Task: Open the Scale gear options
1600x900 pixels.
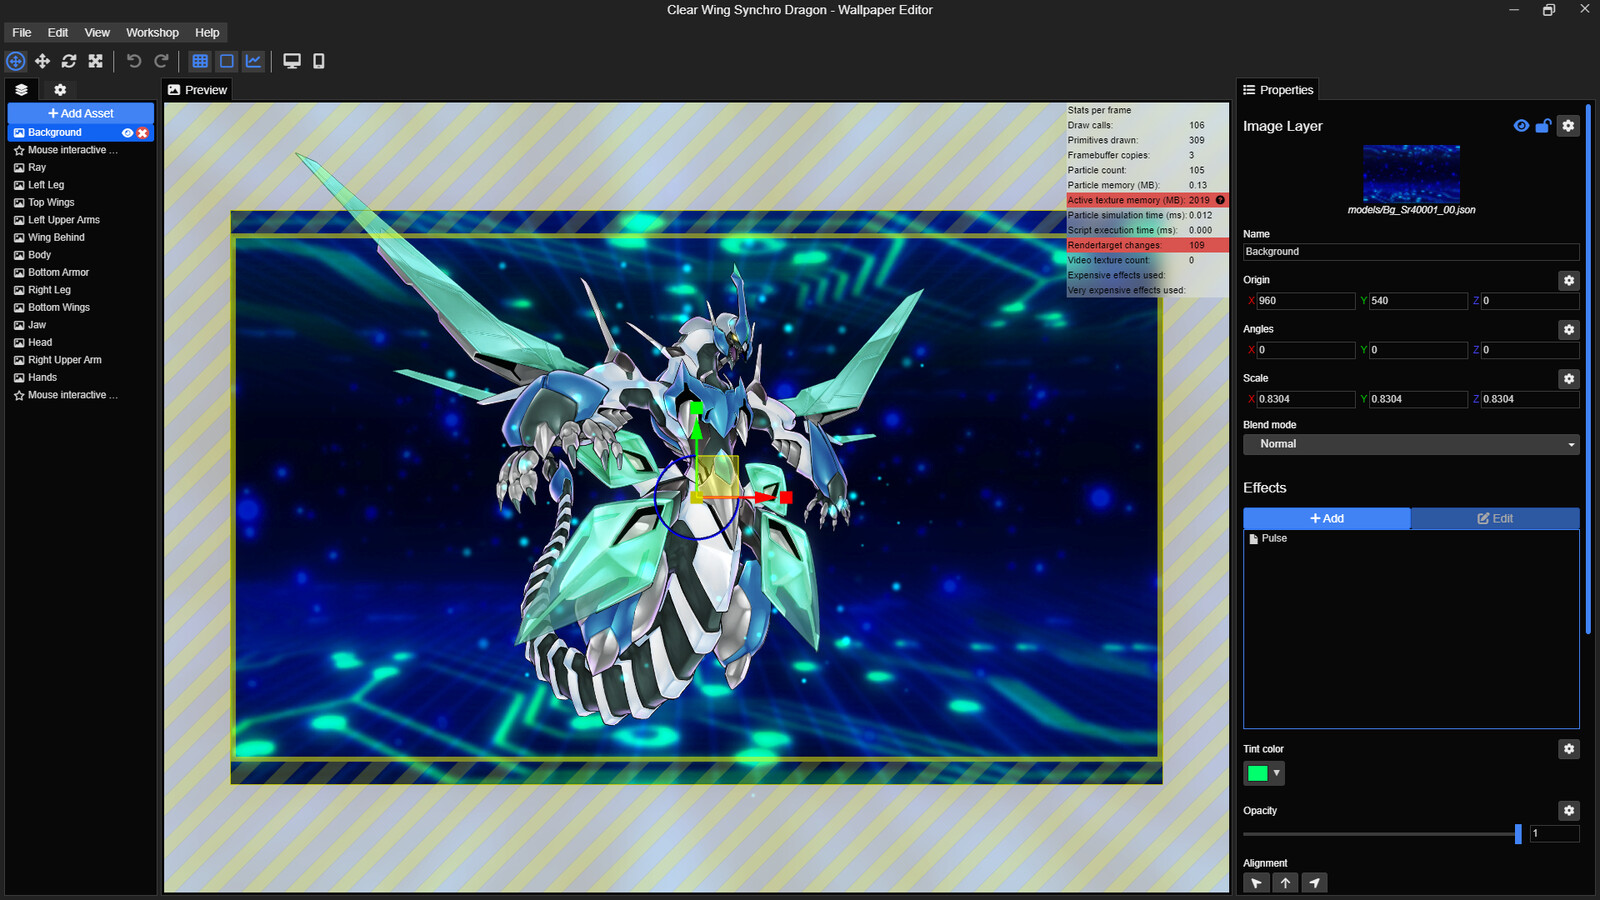Action: [1569, 379]
